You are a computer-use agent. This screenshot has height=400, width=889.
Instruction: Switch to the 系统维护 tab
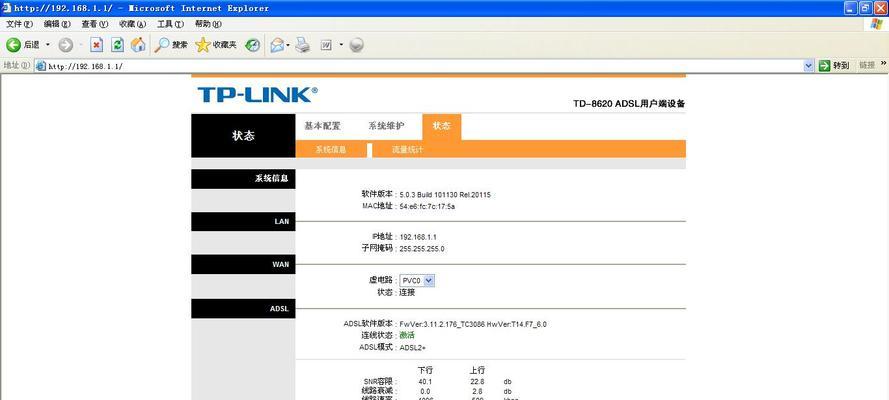[x=387, y=126]
